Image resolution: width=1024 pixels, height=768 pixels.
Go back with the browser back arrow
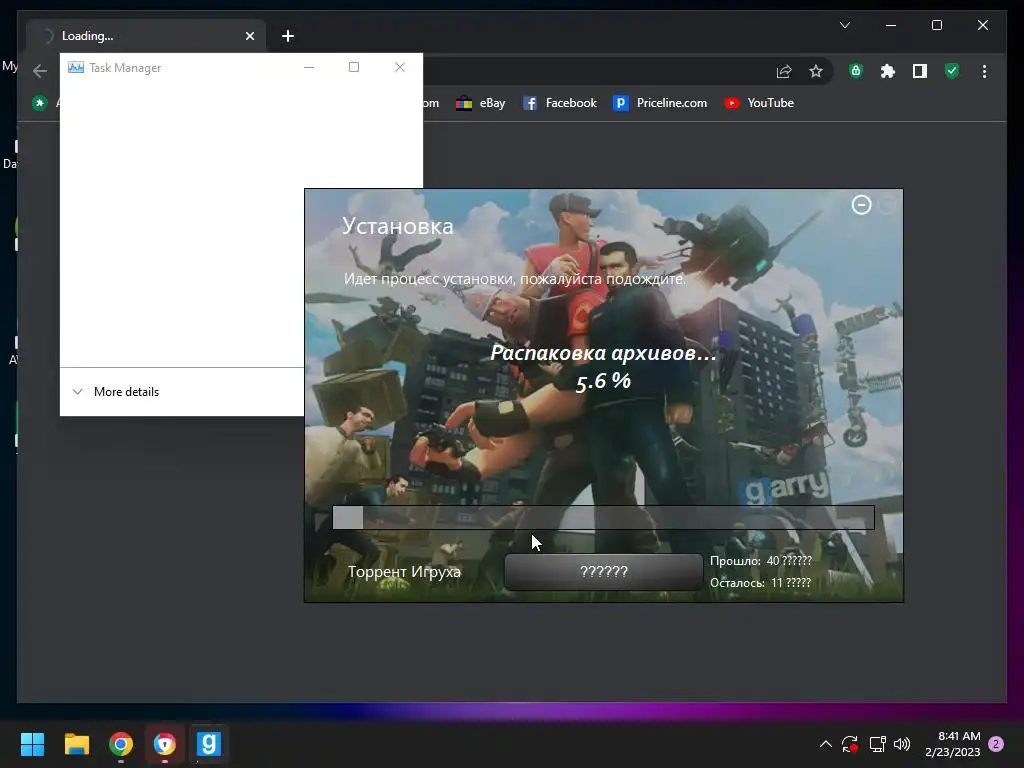pos(40,71)
